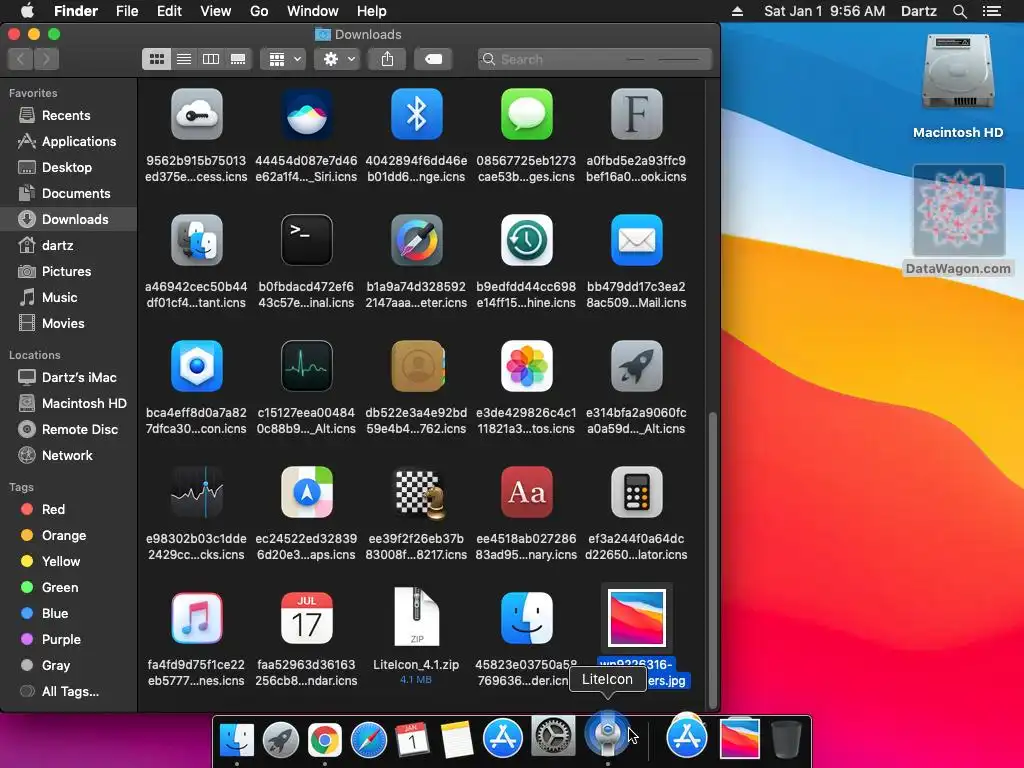The height and width of the screenshot is (768, 1024).
Task: Select the Big Sur wallpaper jpg thumbnail
Action: click(x=637, y=618)
